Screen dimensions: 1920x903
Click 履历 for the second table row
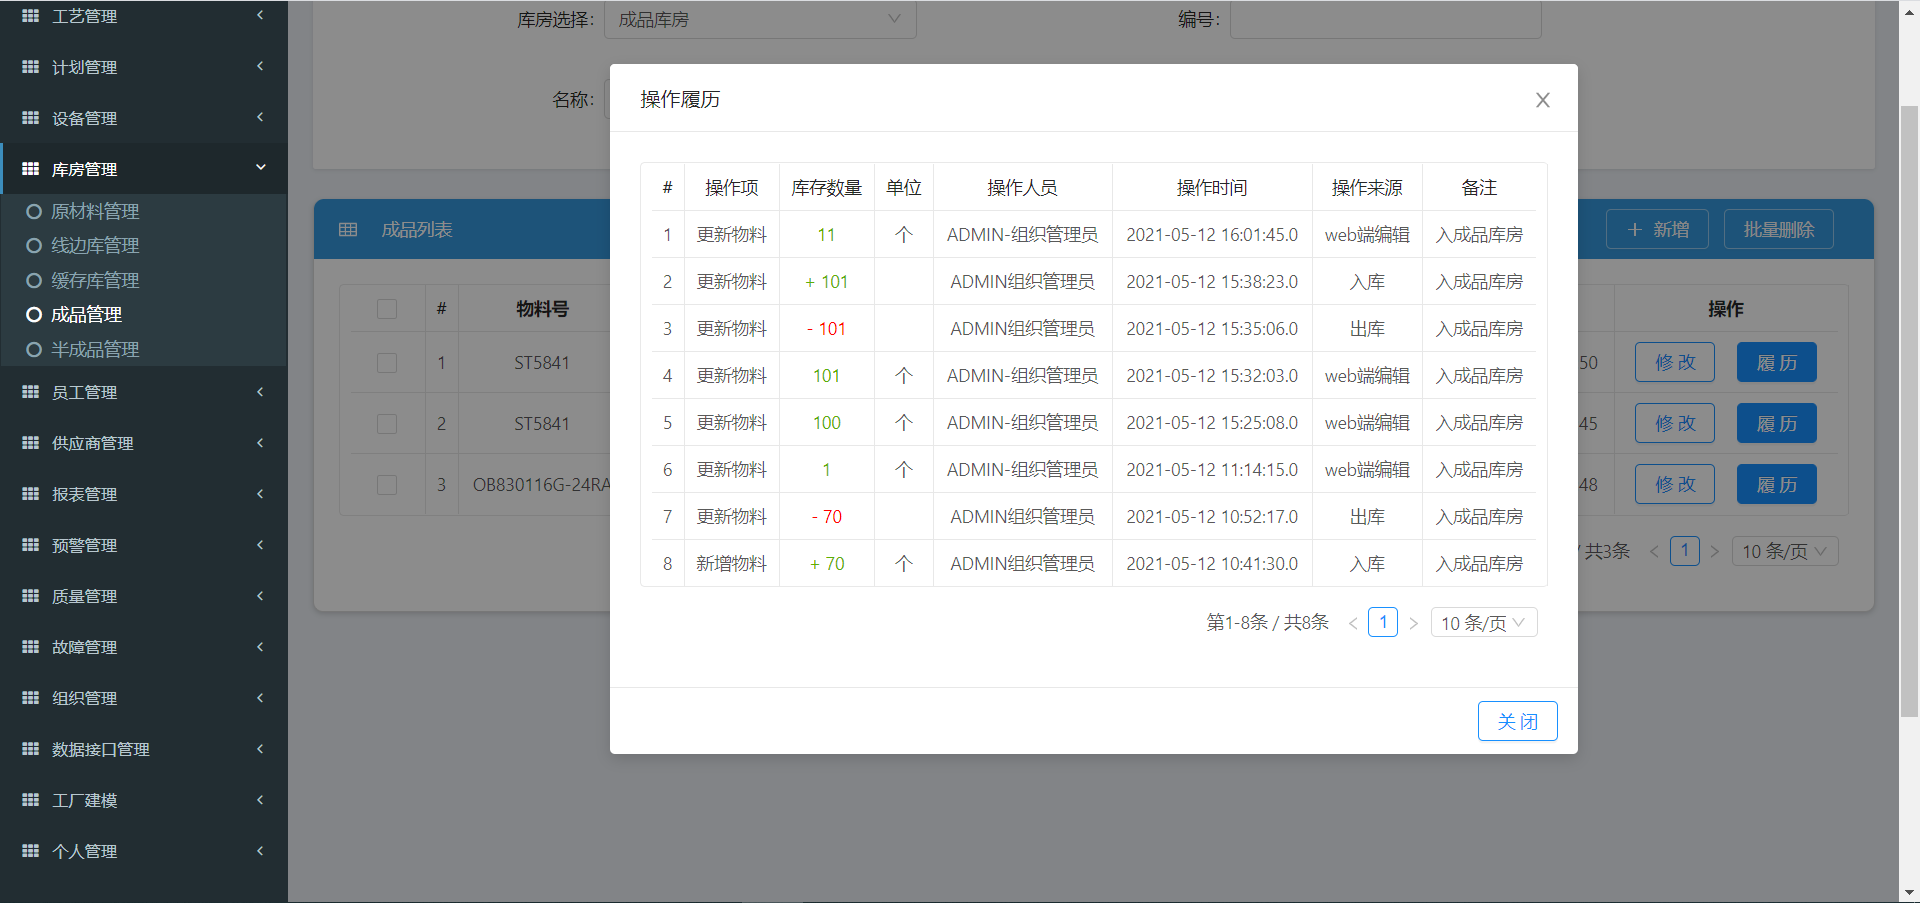(x=1777, y=423)
